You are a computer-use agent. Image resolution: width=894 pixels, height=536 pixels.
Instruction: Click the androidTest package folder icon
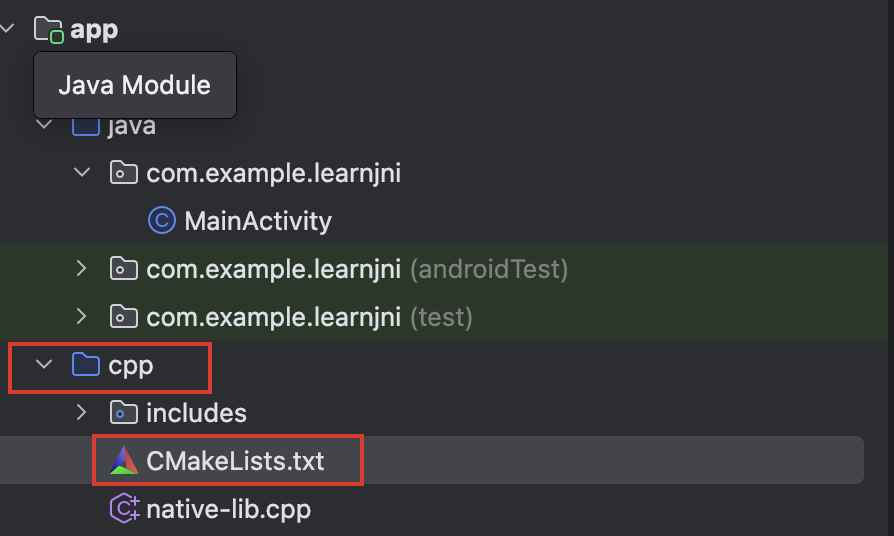pos(124,269)
